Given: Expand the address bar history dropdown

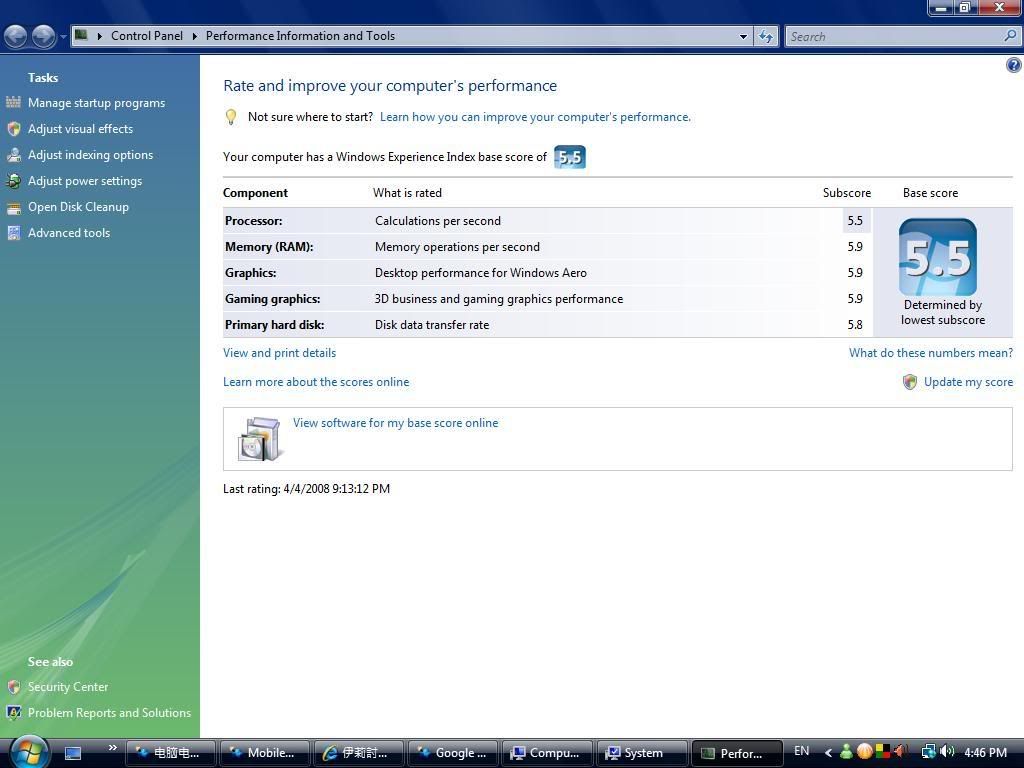Looking at the screenshot, I should pos(743,36).
